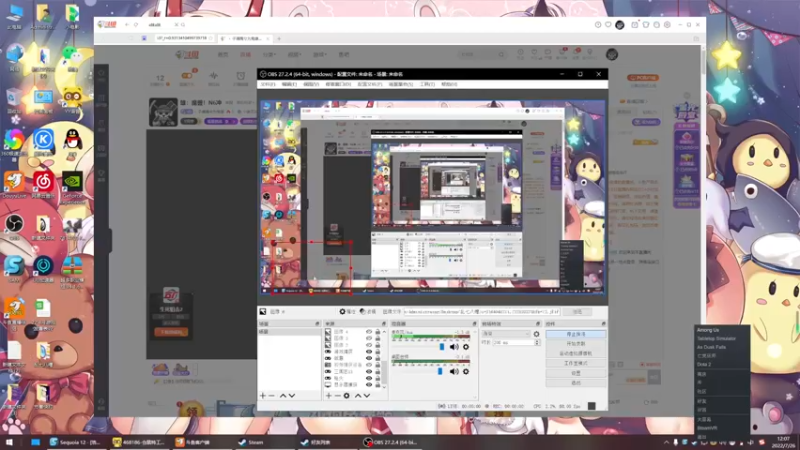Image resolution: width=800 pixels, height=450 pixels.
Task: Open Windows Start button
Action: coord(9,442)
